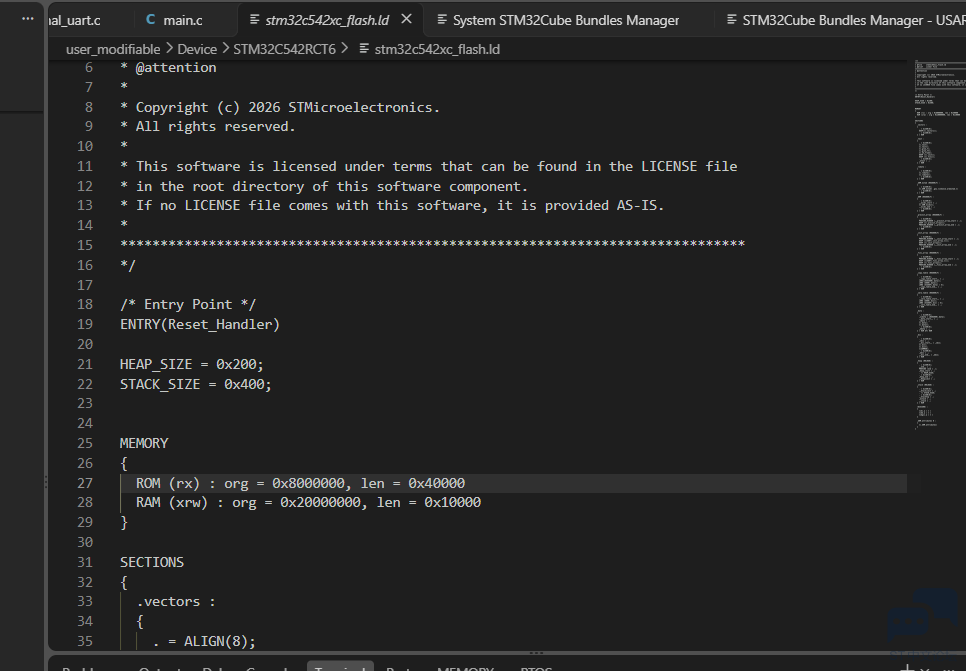Open the STM32C542RCT6 breadcrumb folder
966x671 pixels.
pyautogui.click(x=284, y=49)
